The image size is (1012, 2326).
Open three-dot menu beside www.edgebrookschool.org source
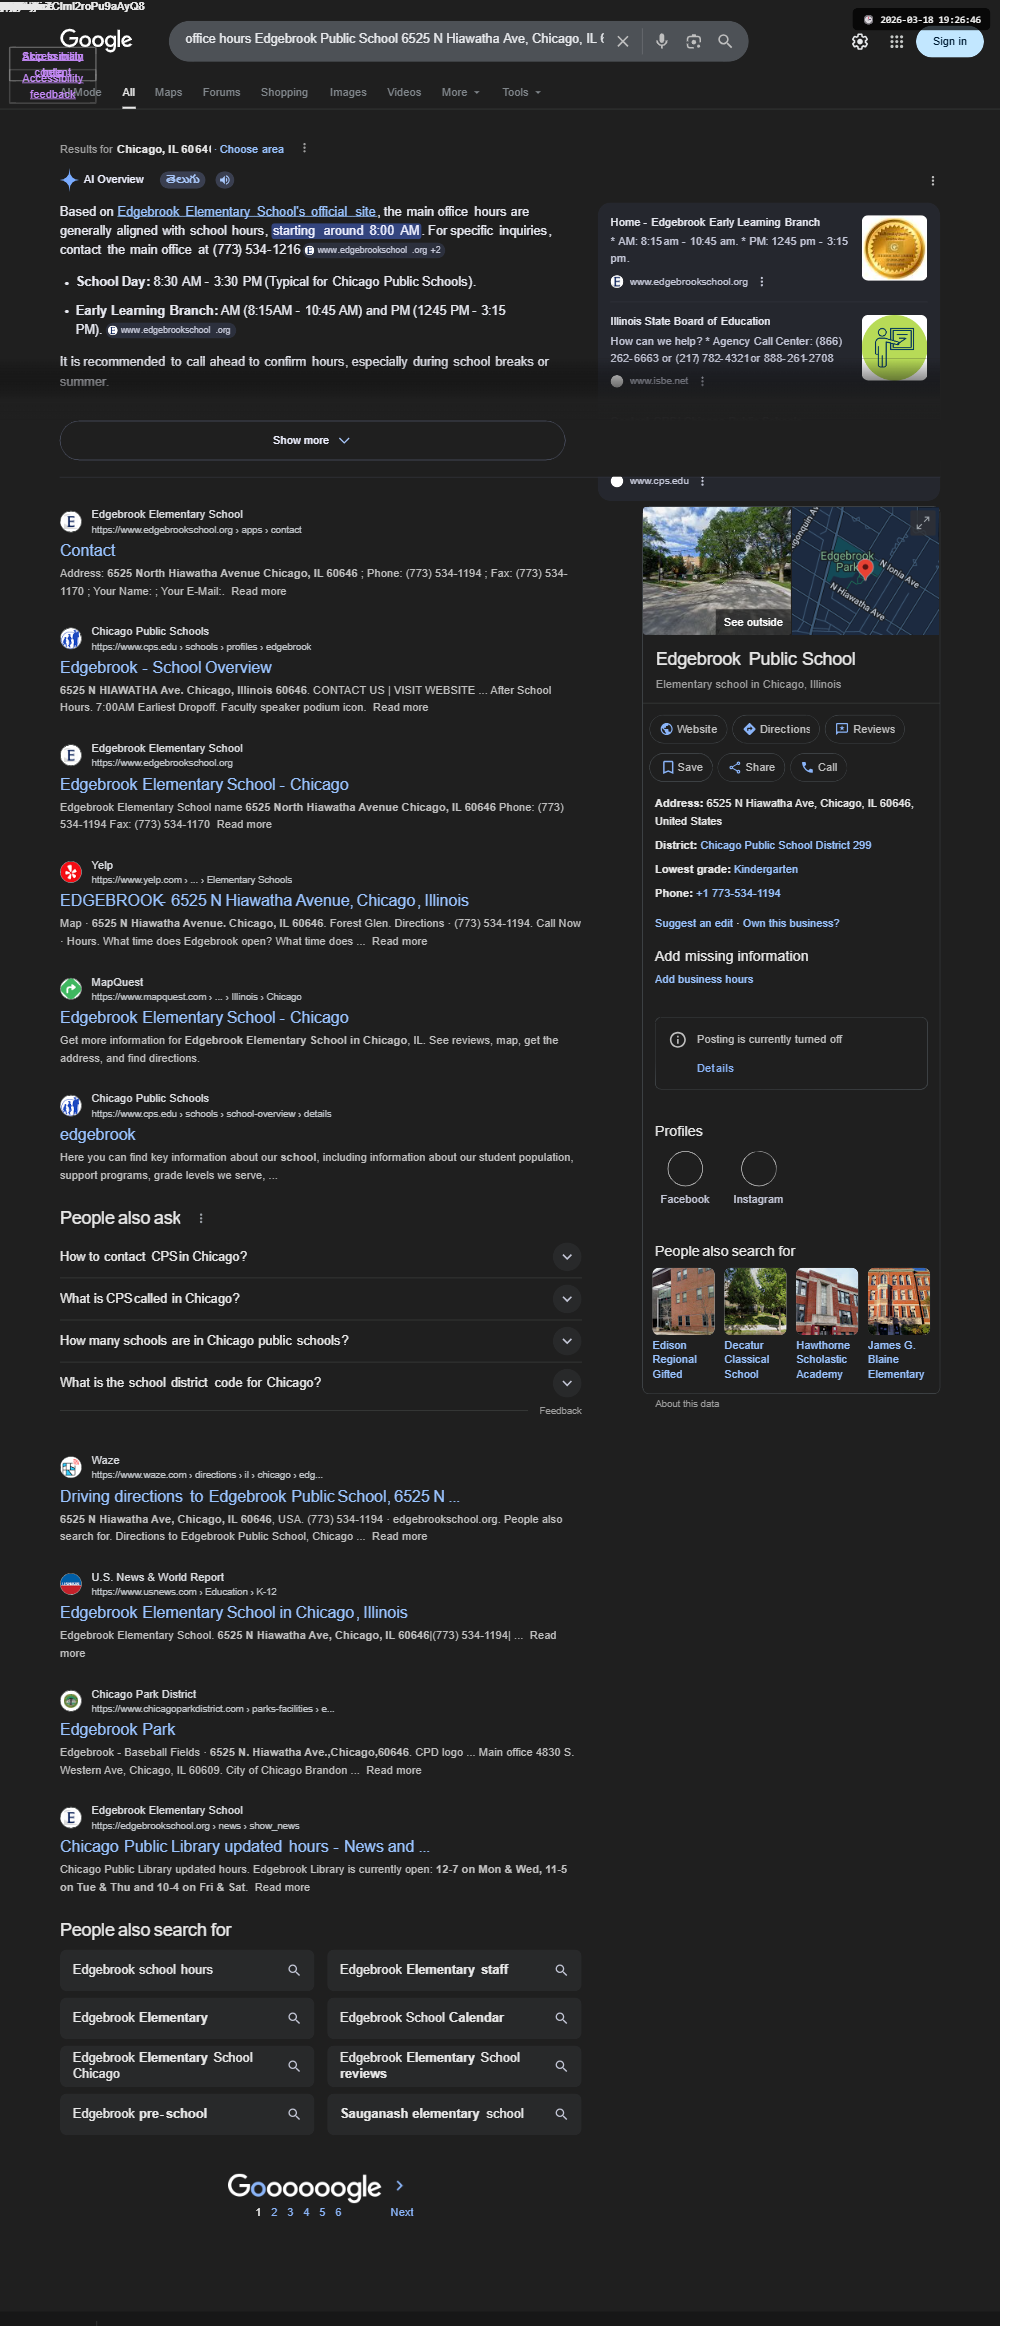click(762, 282)
